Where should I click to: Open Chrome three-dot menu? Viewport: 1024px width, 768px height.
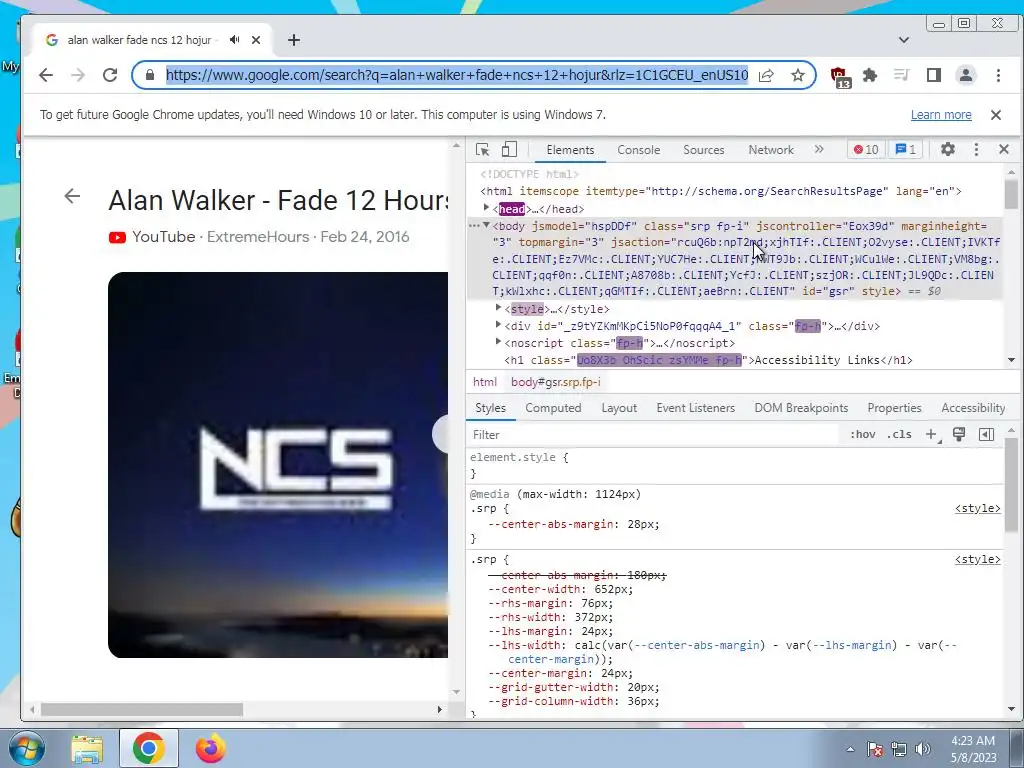[998, 75]
